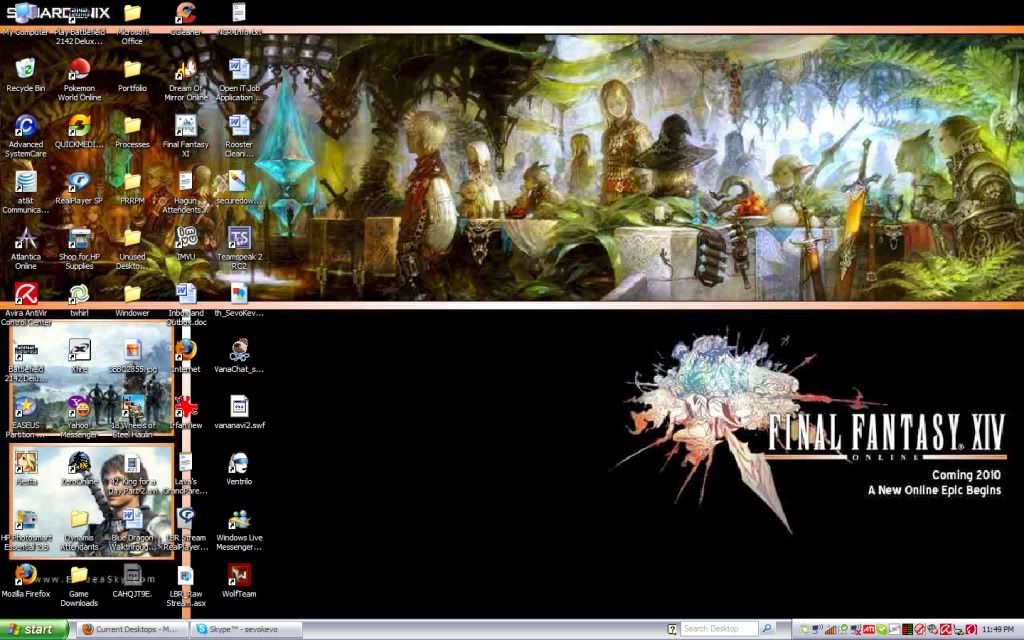Image resolution: width=1024 pixels, height=640 pixels.
Task: Click the Windows Start button
Action: coord(33,630)
